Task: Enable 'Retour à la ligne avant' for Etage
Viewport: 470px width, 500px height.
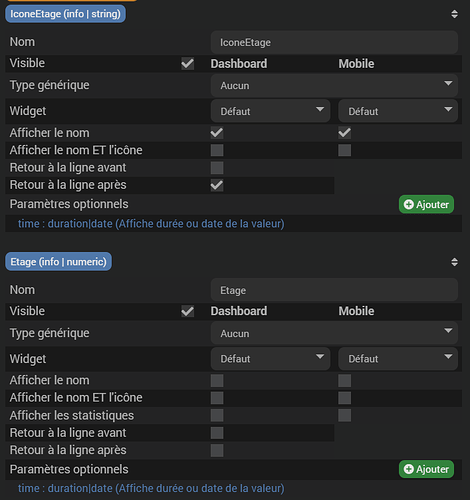Action: point(217,433)
